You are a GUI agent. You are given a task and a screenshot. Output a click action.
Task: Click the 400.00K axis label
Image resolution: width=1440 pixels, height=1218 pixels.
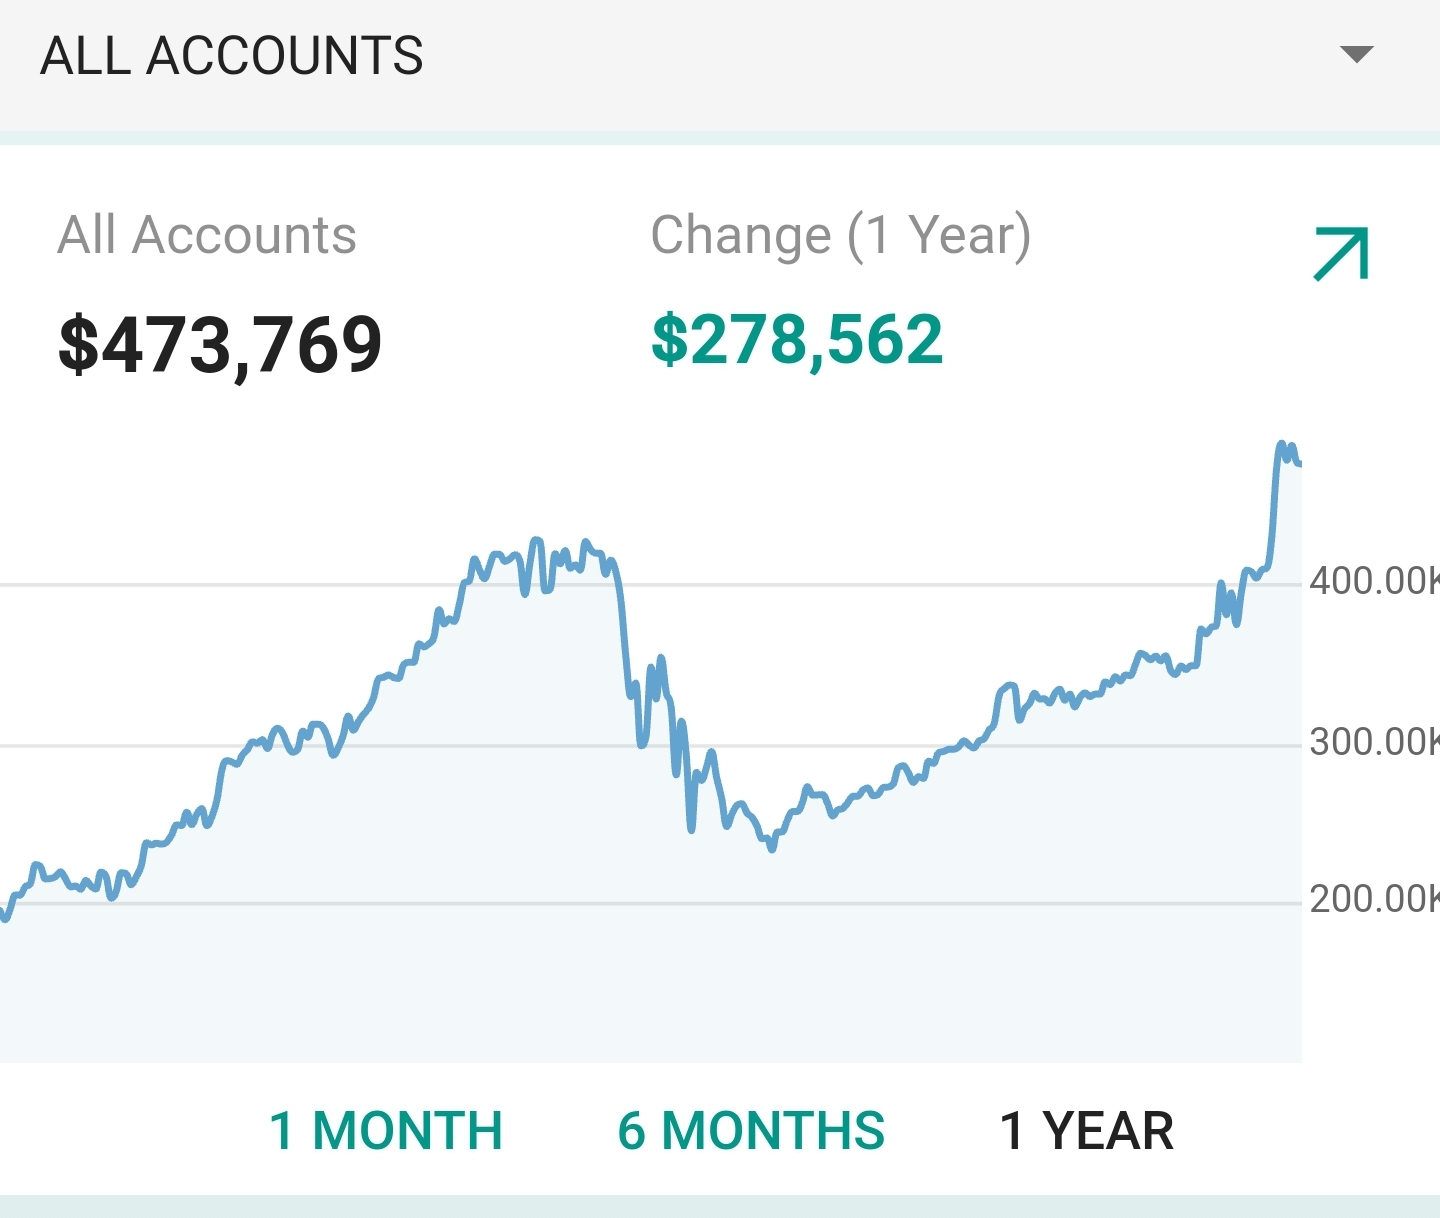click(1372, 581)
